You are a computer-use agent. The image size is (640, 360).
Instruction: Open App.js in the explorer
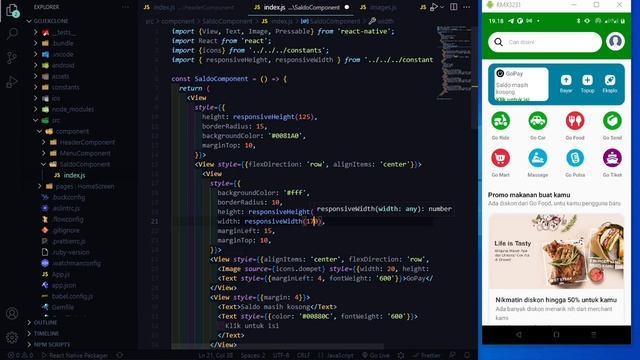tap(60, 275)
